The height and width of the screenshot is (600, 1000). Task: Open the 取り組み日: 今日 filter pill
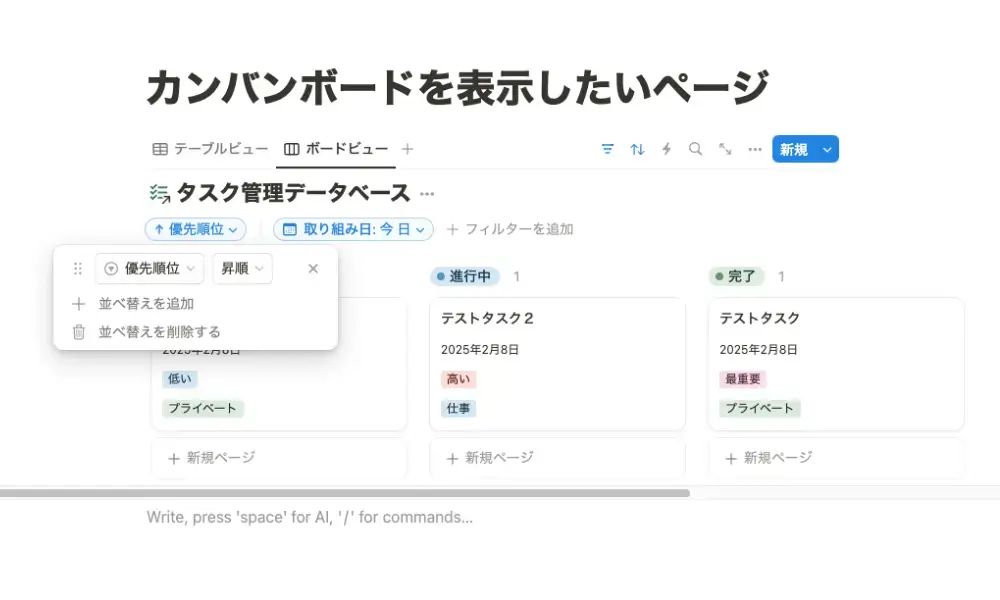point(353,229)
